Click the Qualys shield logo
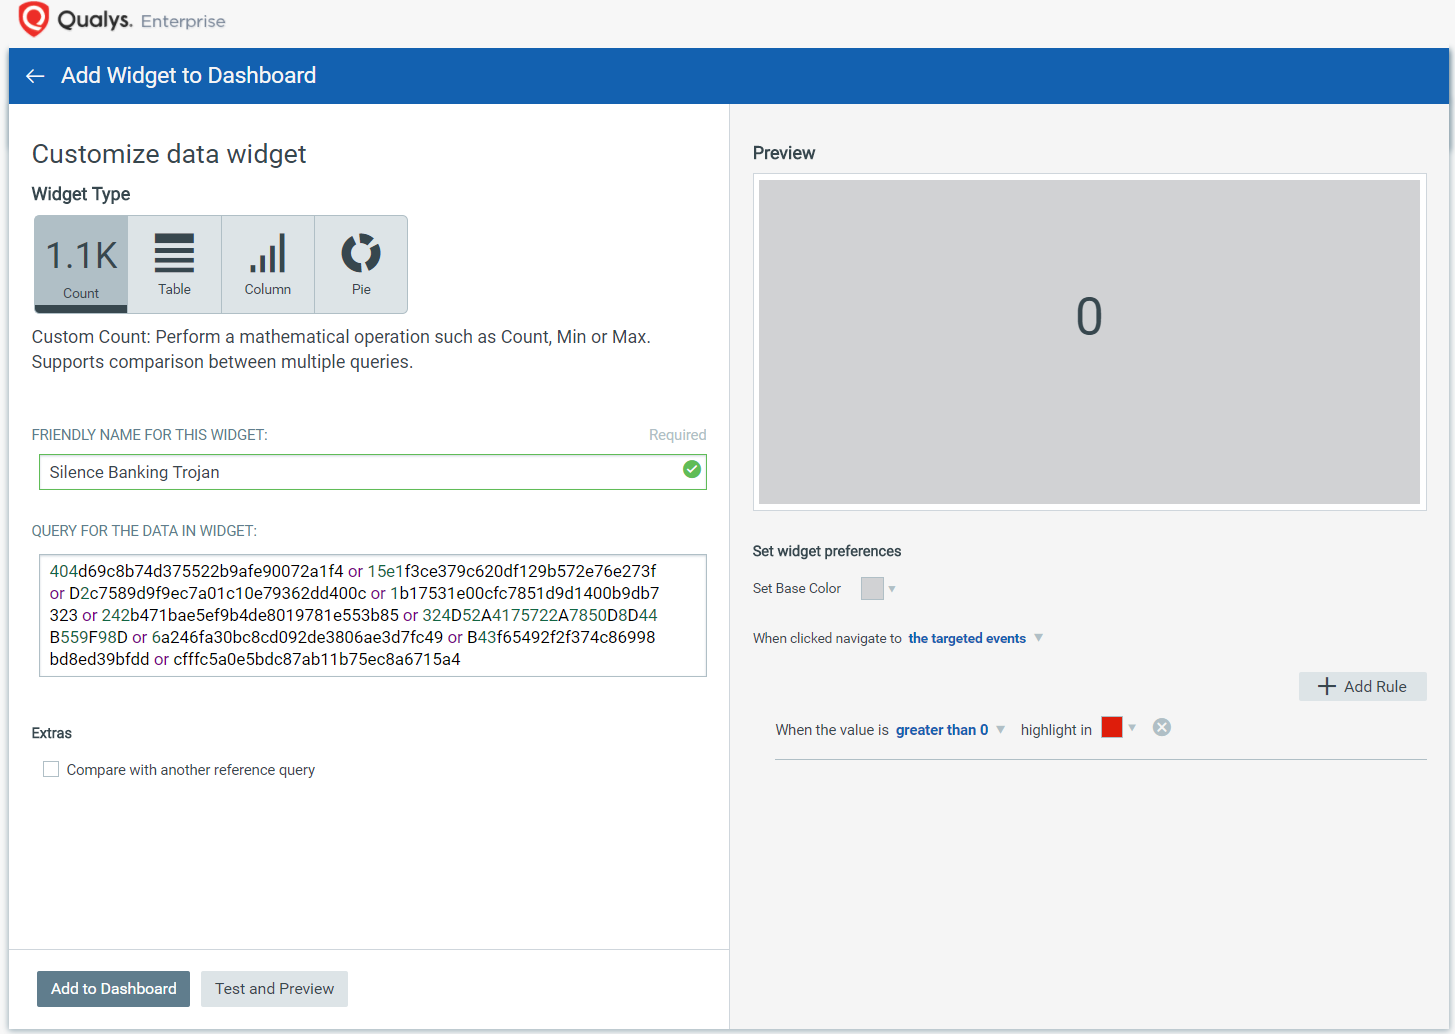Image resolution: width=1456 pixels, height=1034 pixels. point(34,19)
